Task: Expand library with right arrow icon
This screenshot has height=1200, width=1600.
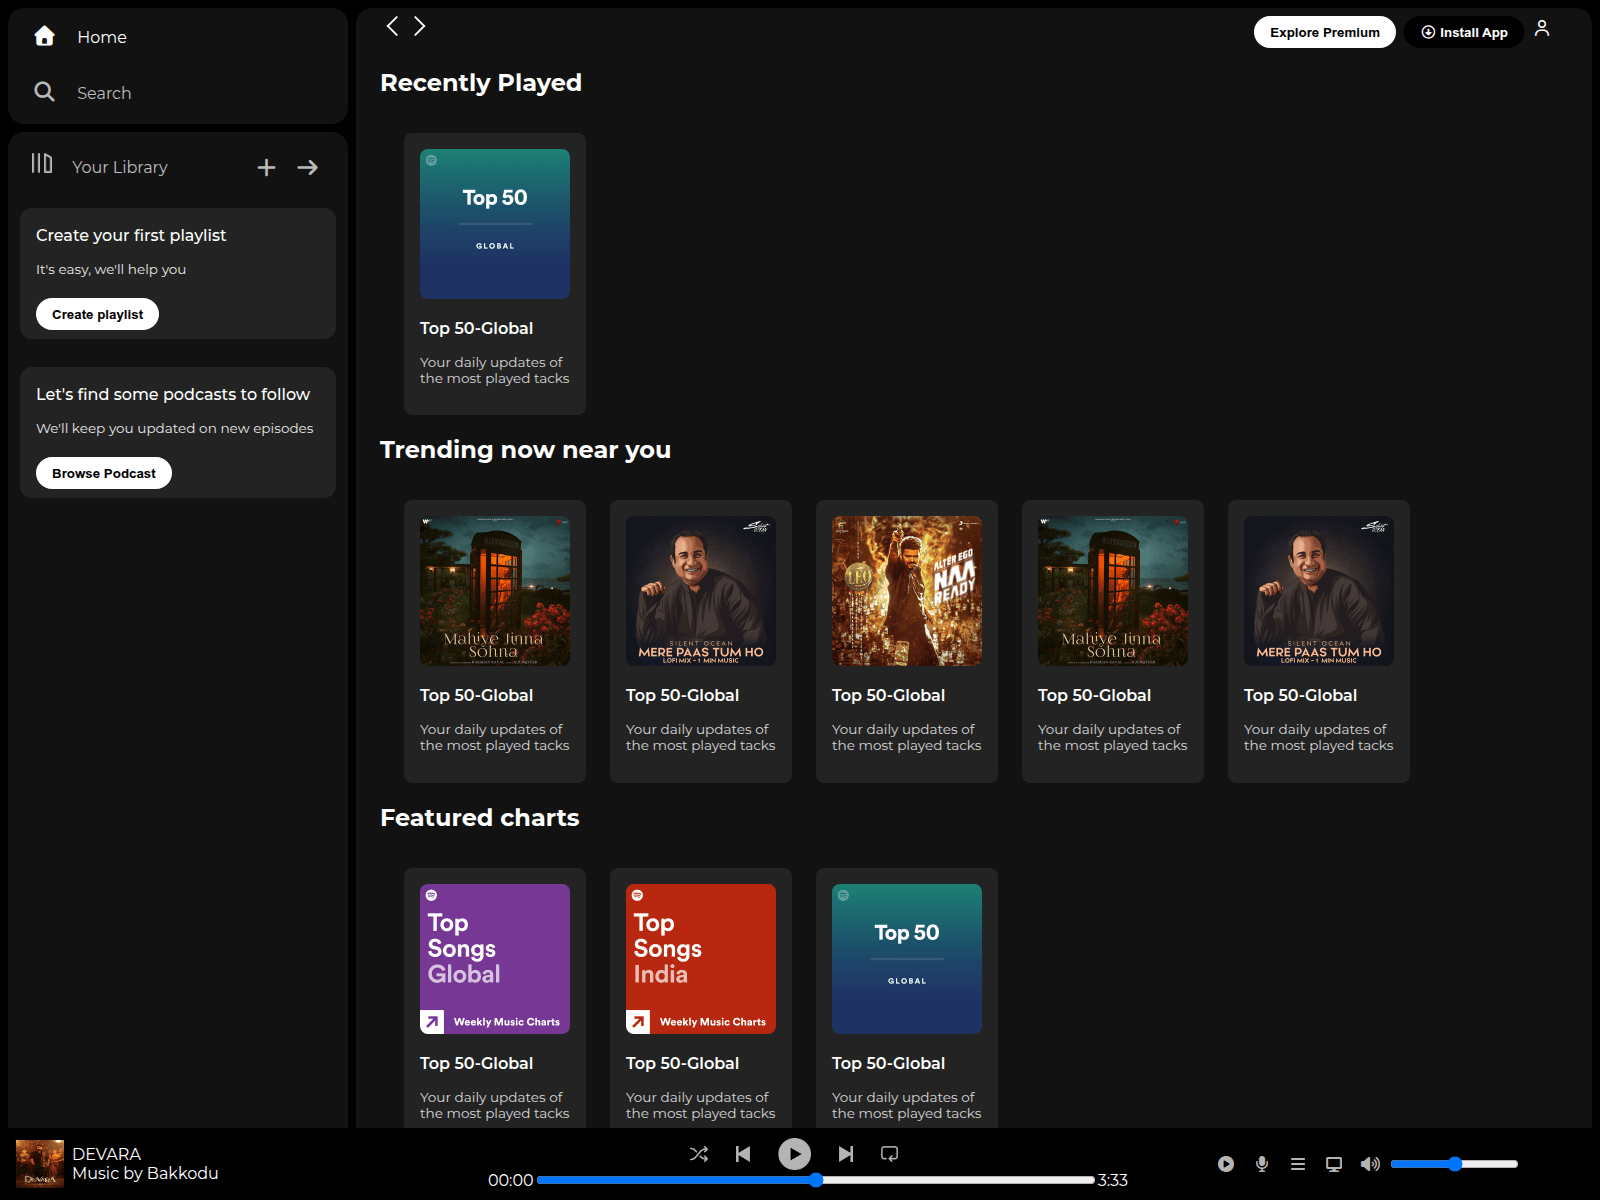Action: (x=308, y=167)
